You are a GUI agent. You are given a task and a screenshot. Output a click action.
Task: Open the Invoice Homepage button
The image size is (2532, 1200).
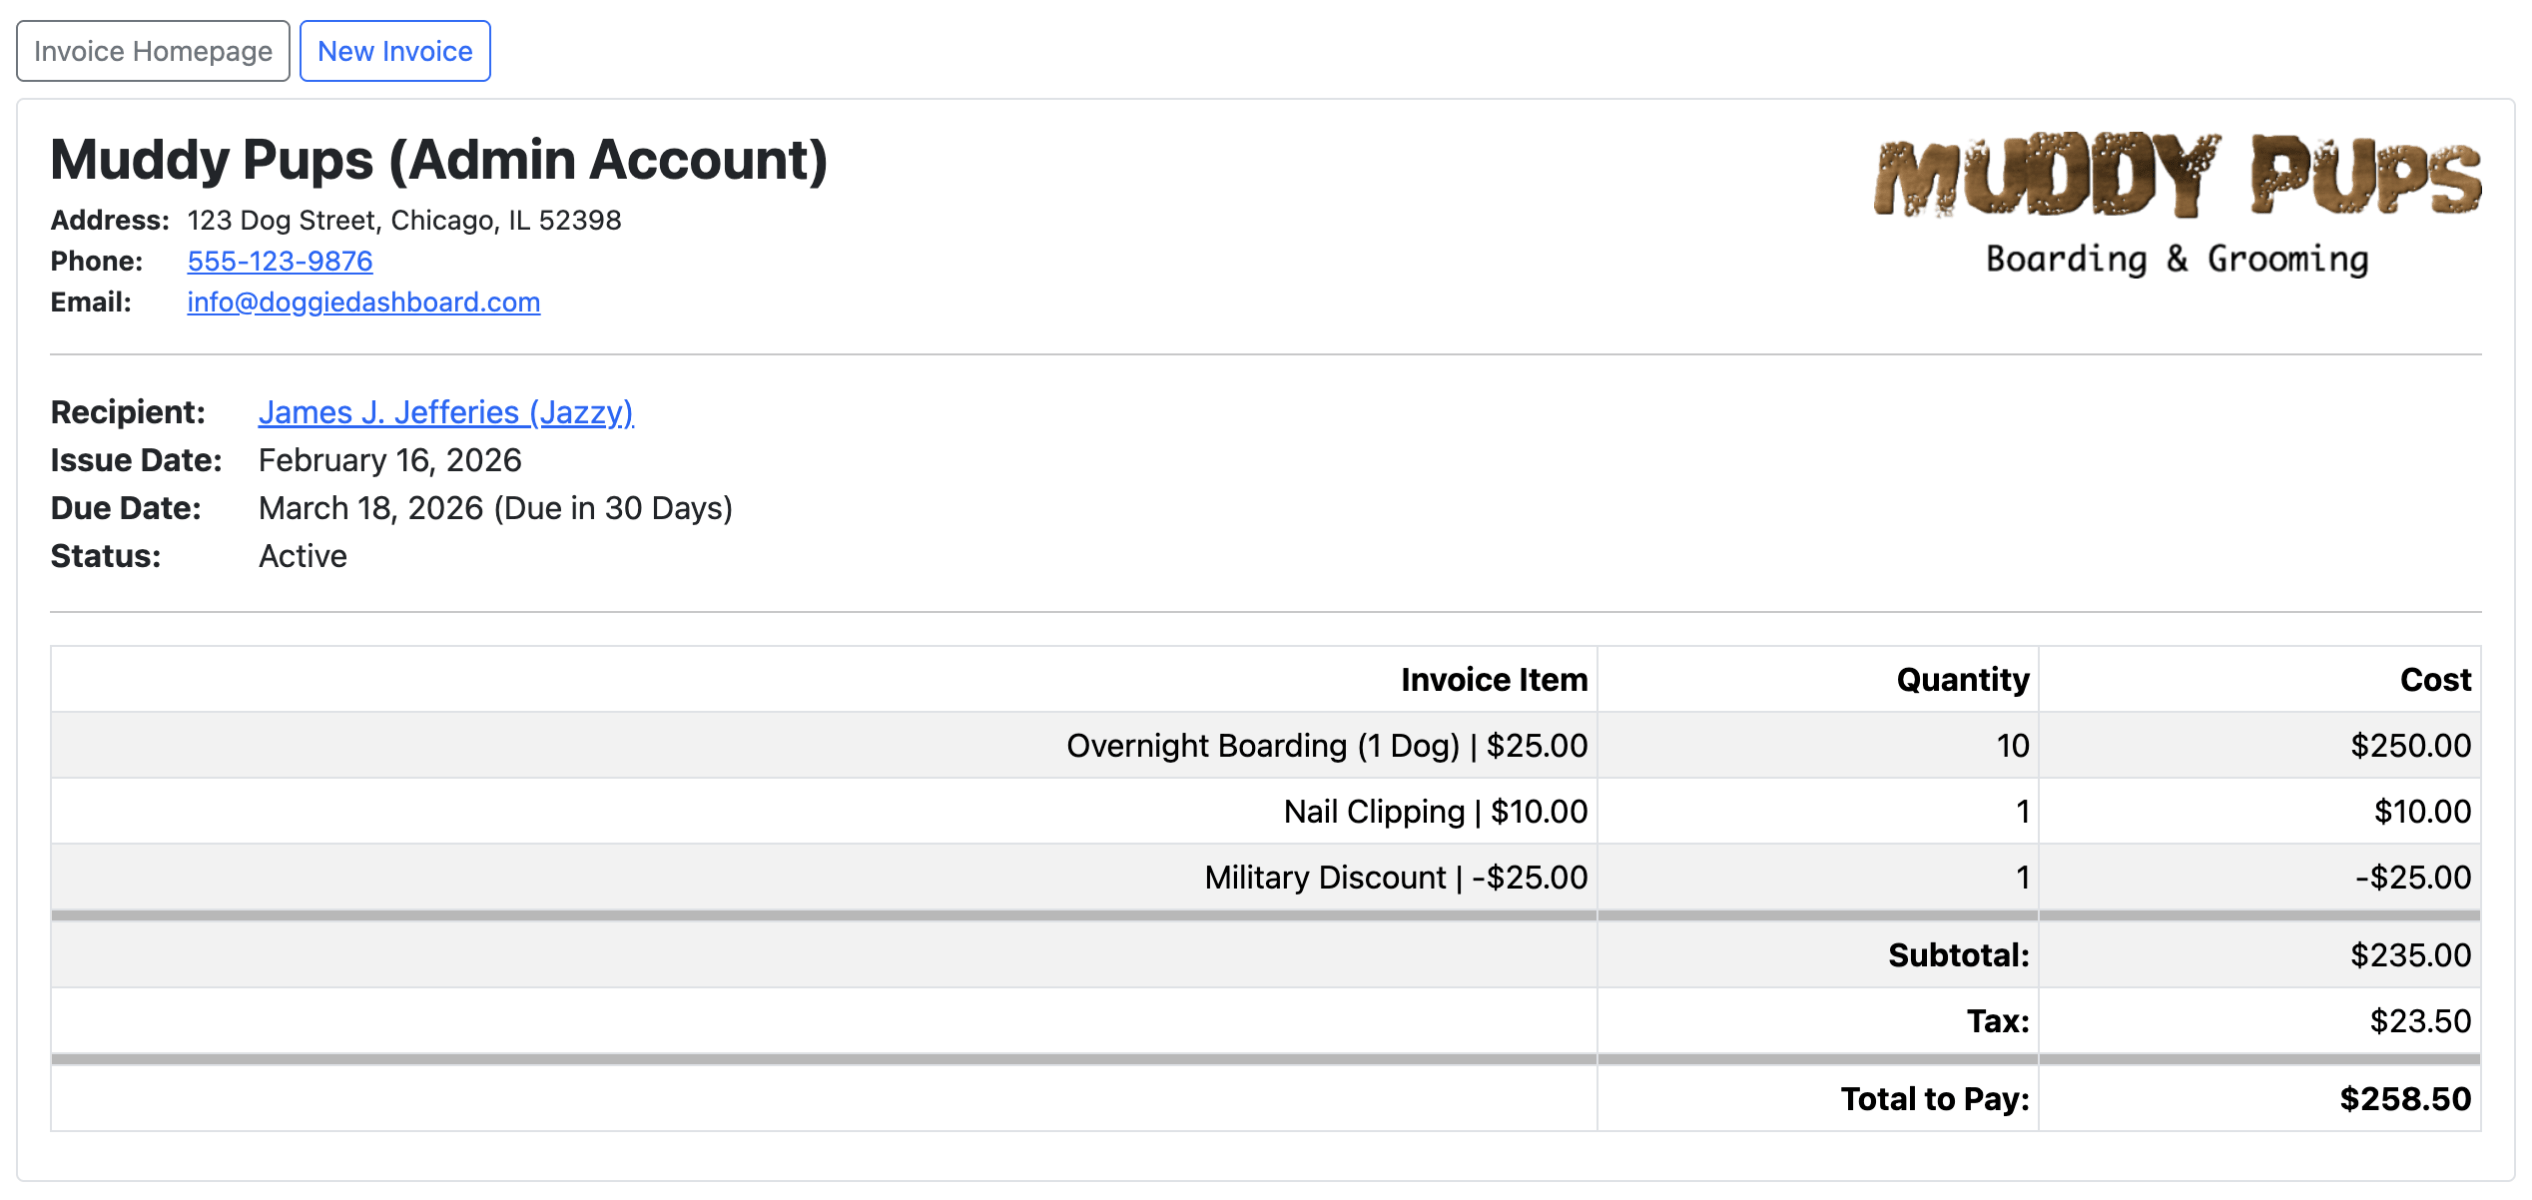point(153,51)
